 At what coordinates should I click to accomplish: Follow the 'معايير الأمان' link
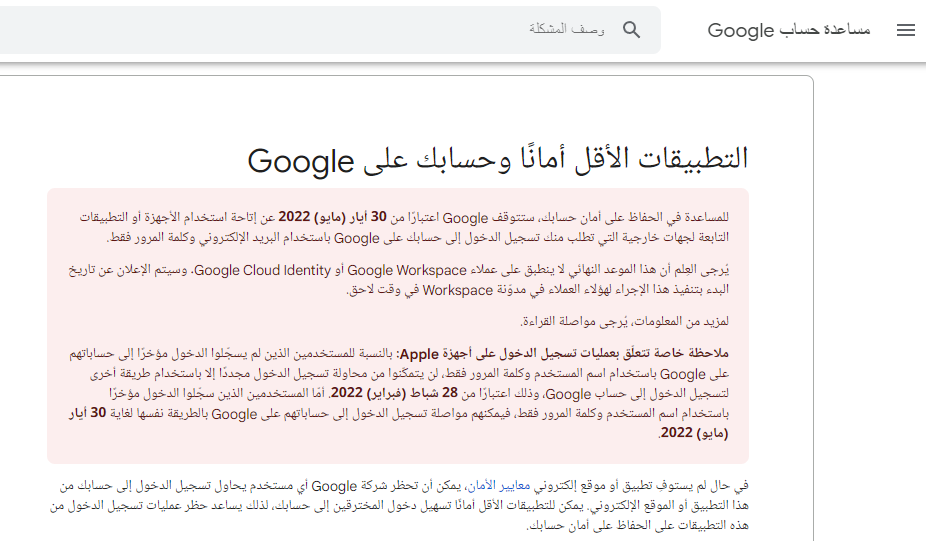click(x=498, y=486)
